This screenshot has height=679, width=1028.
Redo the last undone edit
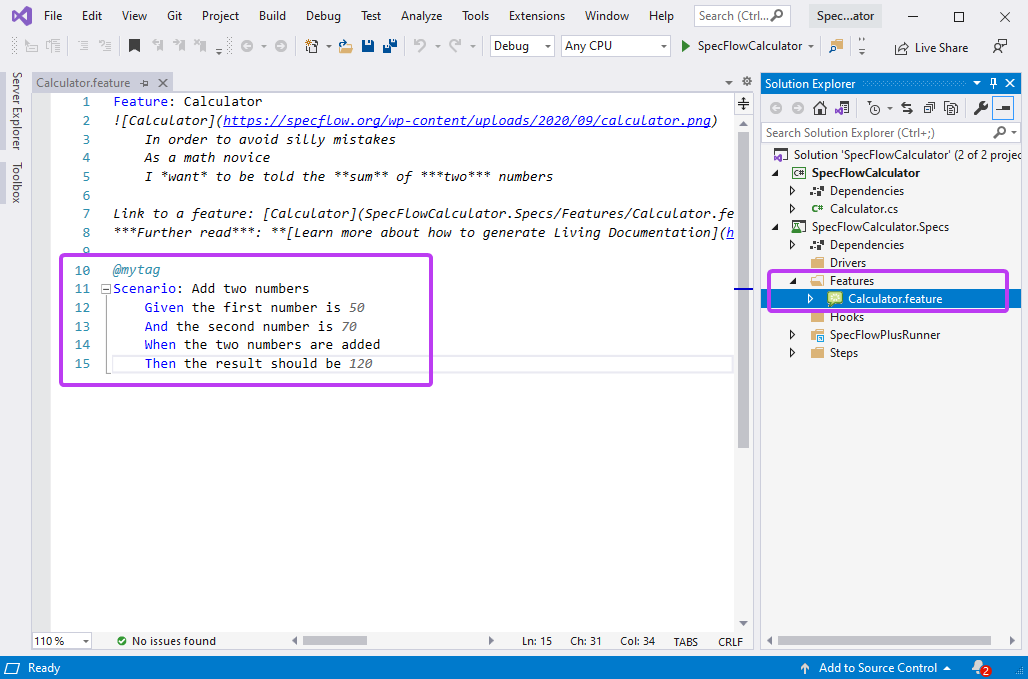(455, 46)
